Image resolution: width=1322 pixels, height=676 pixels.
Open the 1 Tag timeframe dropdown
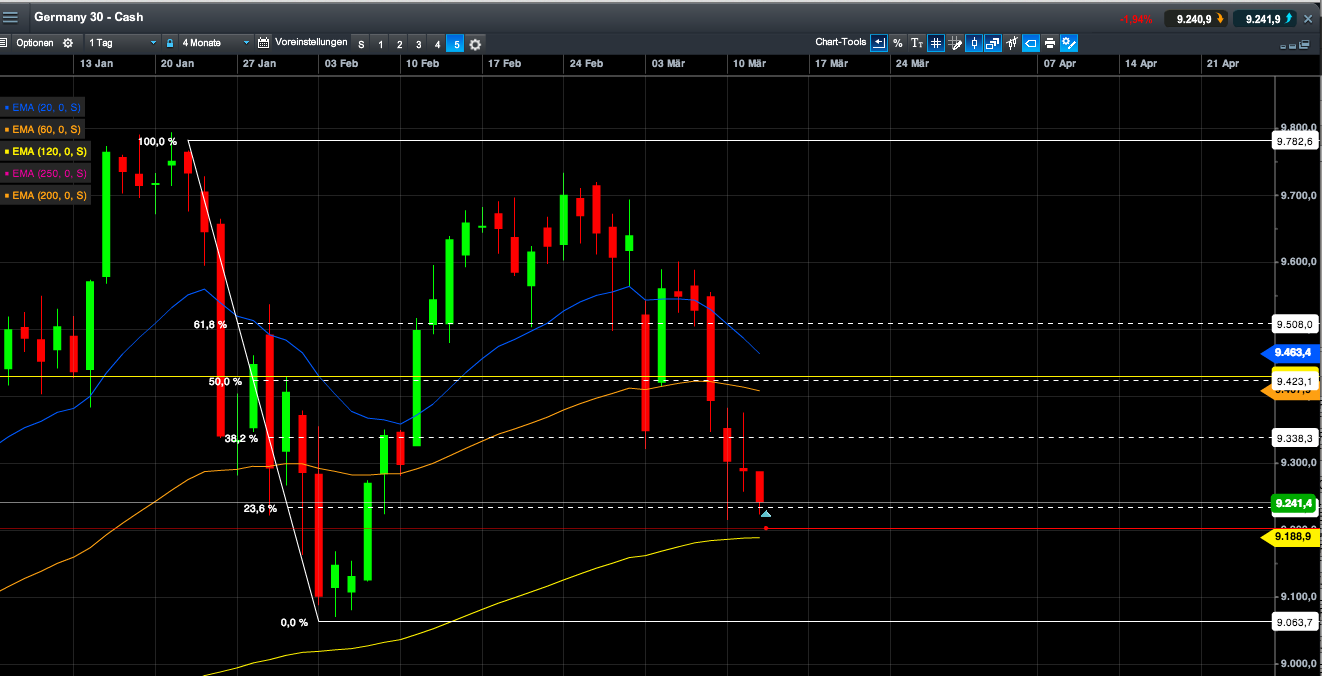[120, 43]
